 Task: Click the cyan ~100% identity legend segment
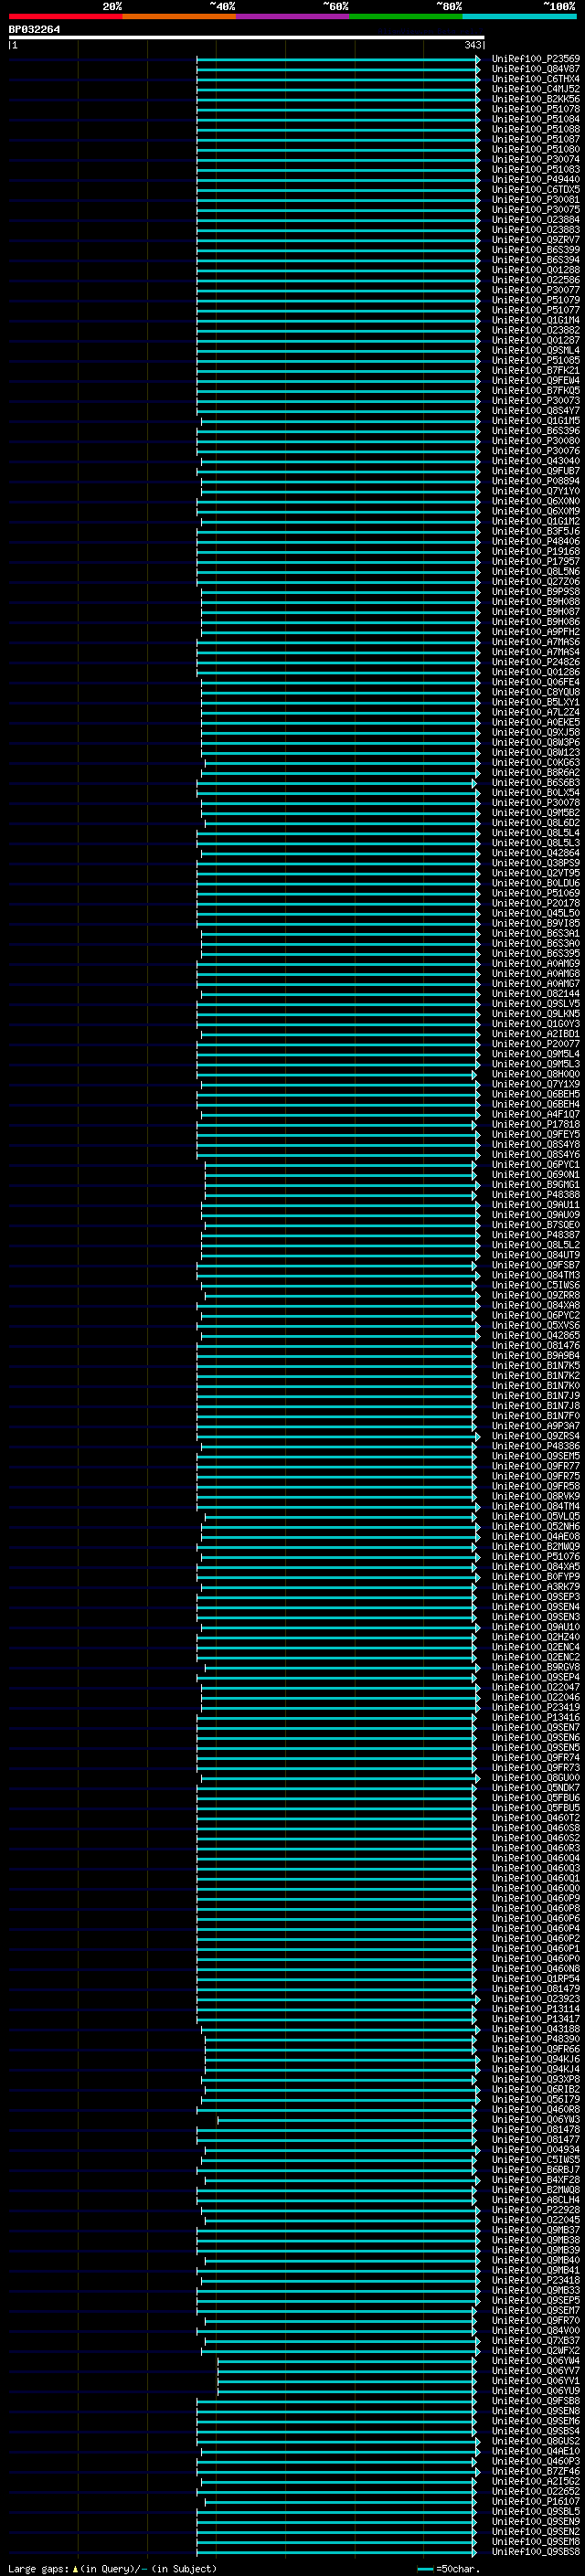[x=519, y=16]
